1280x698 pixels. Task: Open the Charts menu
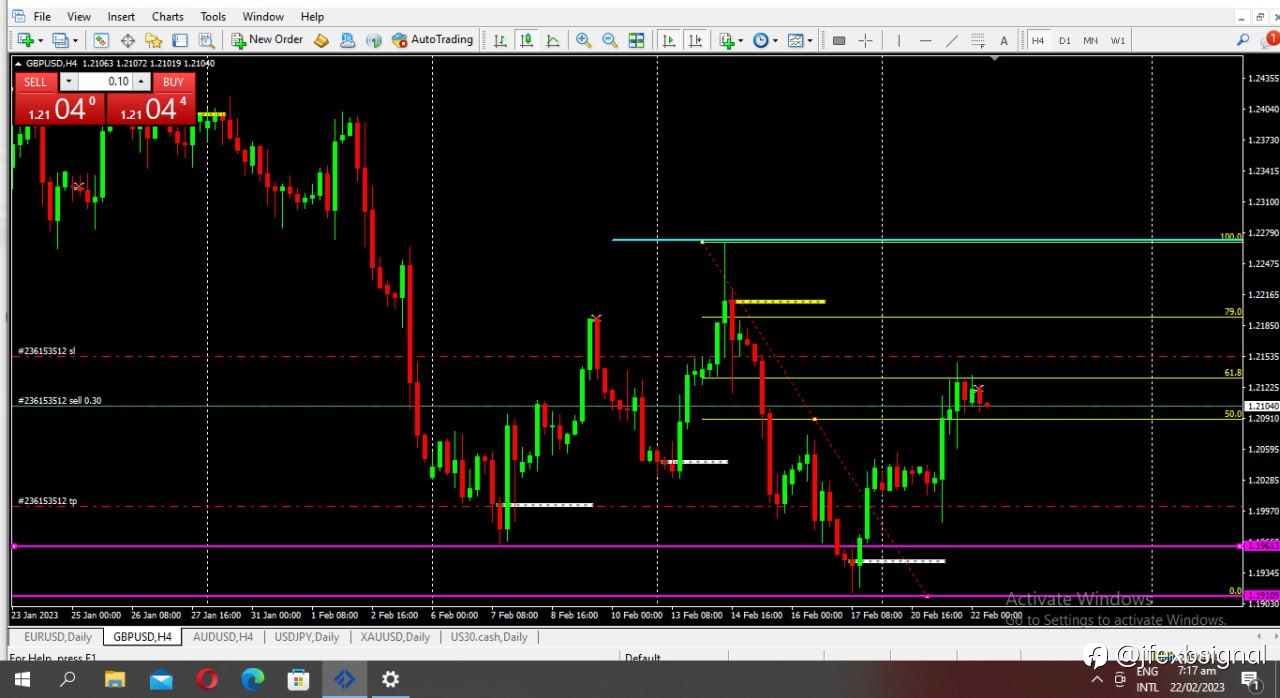pyautogui.click(x=167, y=16)
